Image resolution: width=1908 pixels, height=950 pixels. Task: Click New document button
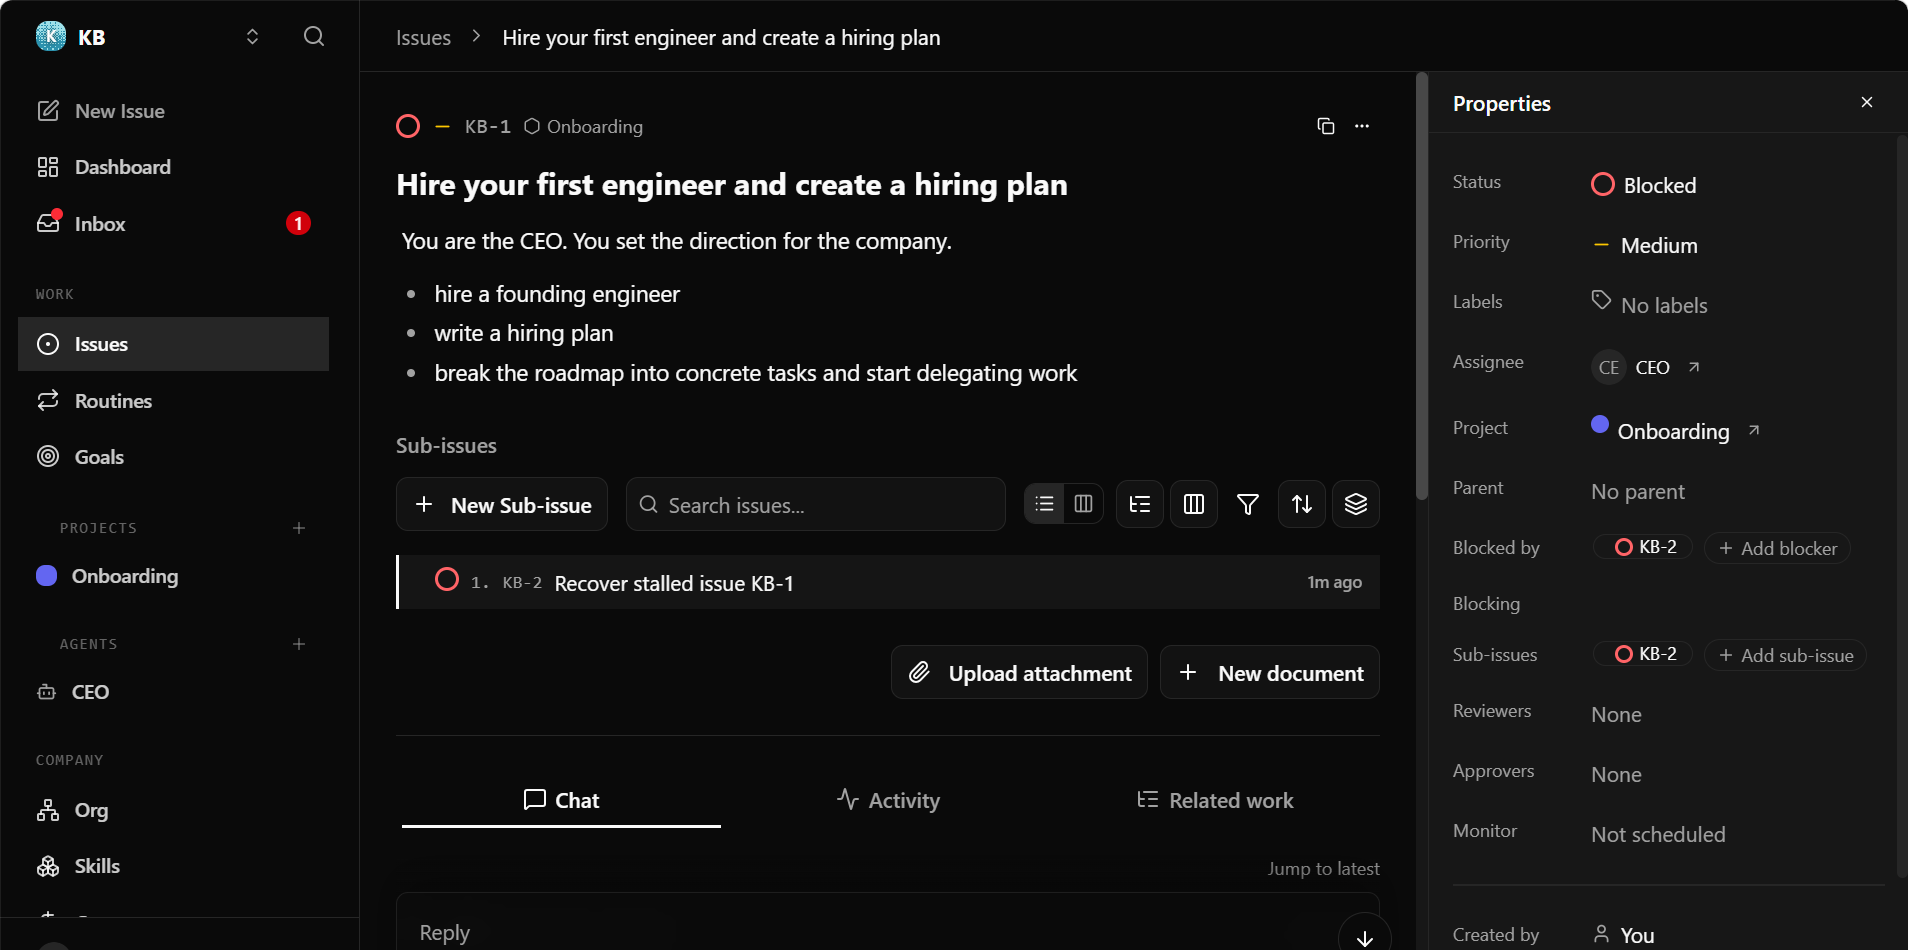click(1270, 673)
